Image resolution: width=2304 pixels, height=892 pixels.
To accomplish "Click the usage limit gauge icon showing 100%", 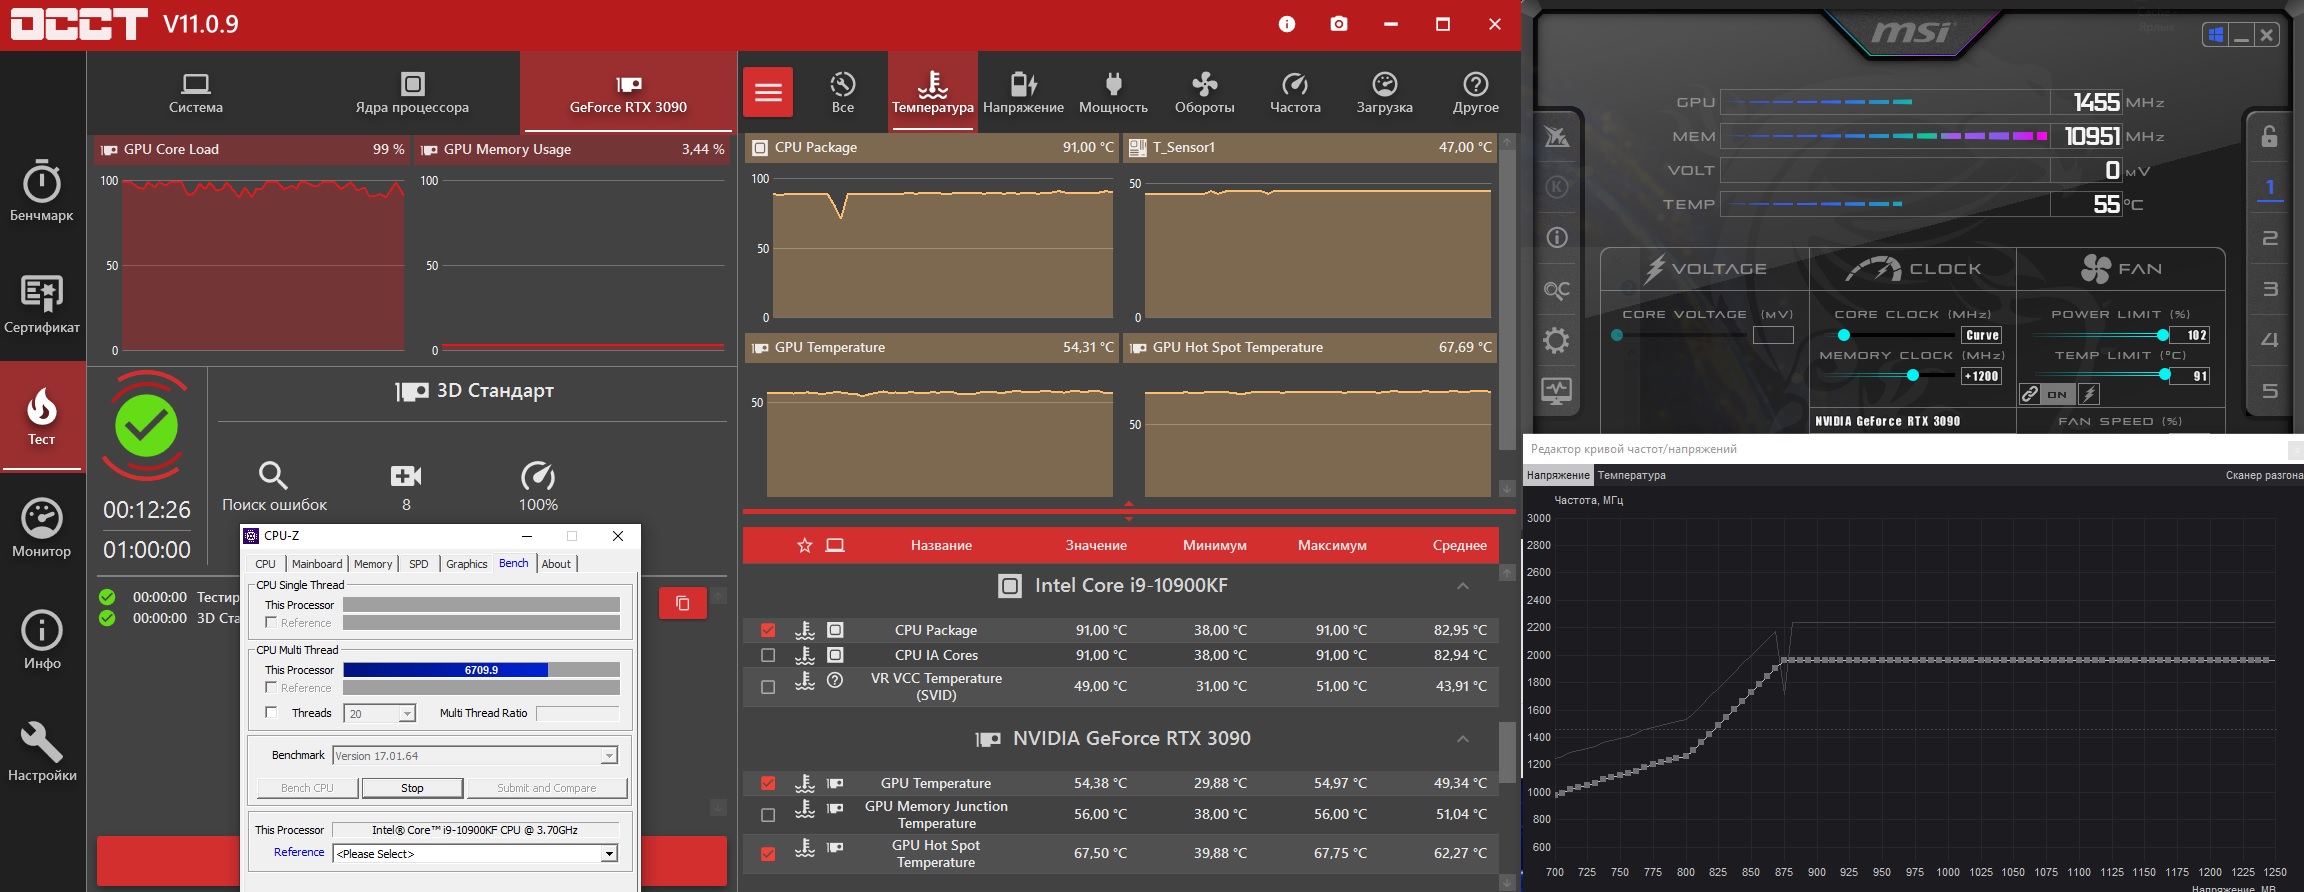I will (538, 475).
